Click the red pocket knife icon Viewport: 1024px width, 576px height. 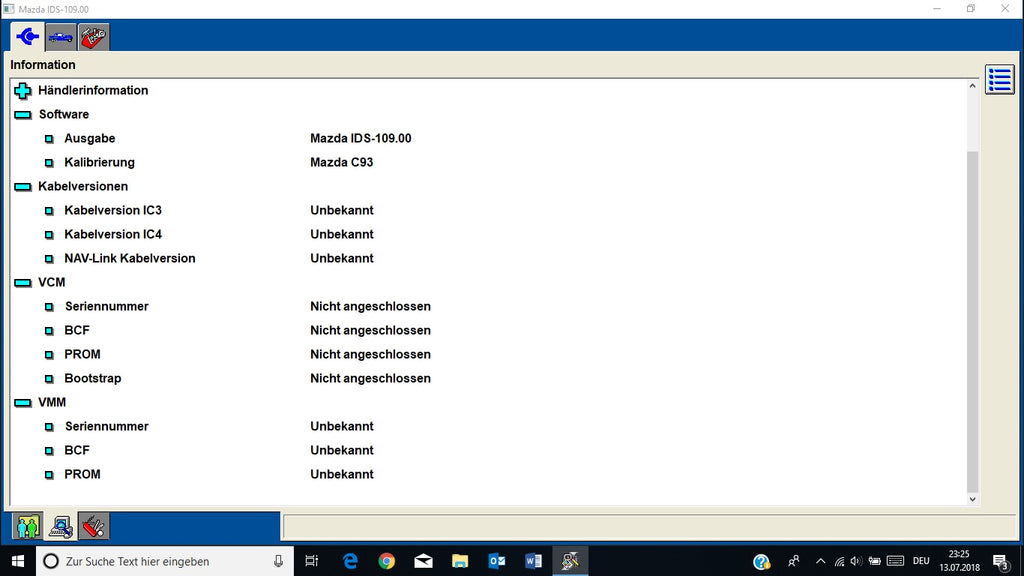click(x=93, y=526)
